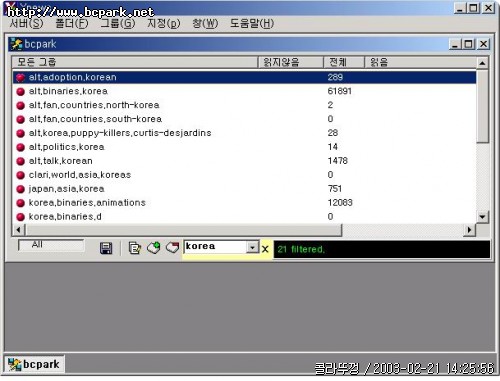500x381 pixels.
Task: Click the 12083 total count cell
Action: pyautogui.click(x=340, y=203)
